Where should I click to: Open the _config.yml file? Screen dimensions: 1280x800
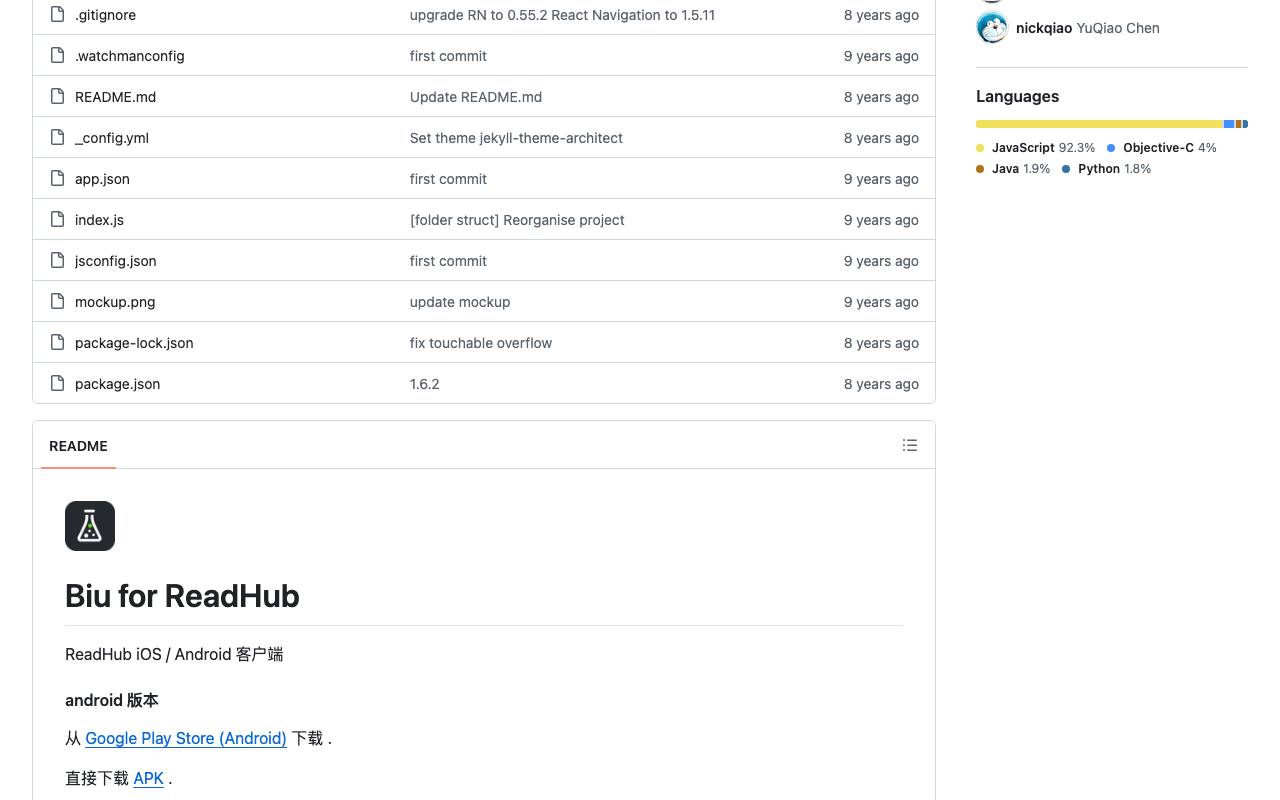(112, 138)
